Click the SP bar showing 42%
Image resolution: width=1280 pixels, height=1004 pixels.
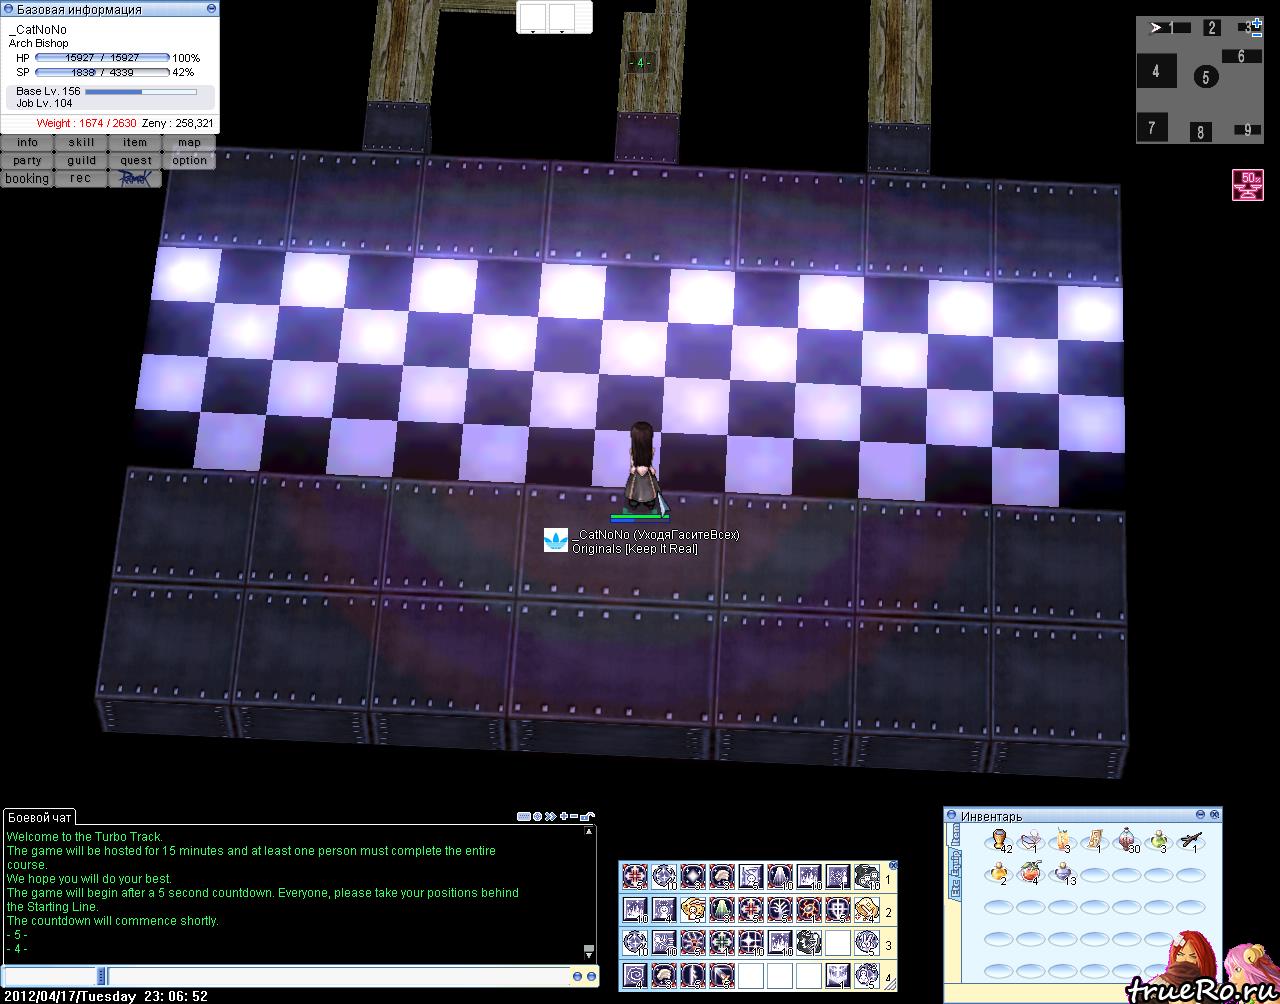pyautogui.click(x=102, y=72)
